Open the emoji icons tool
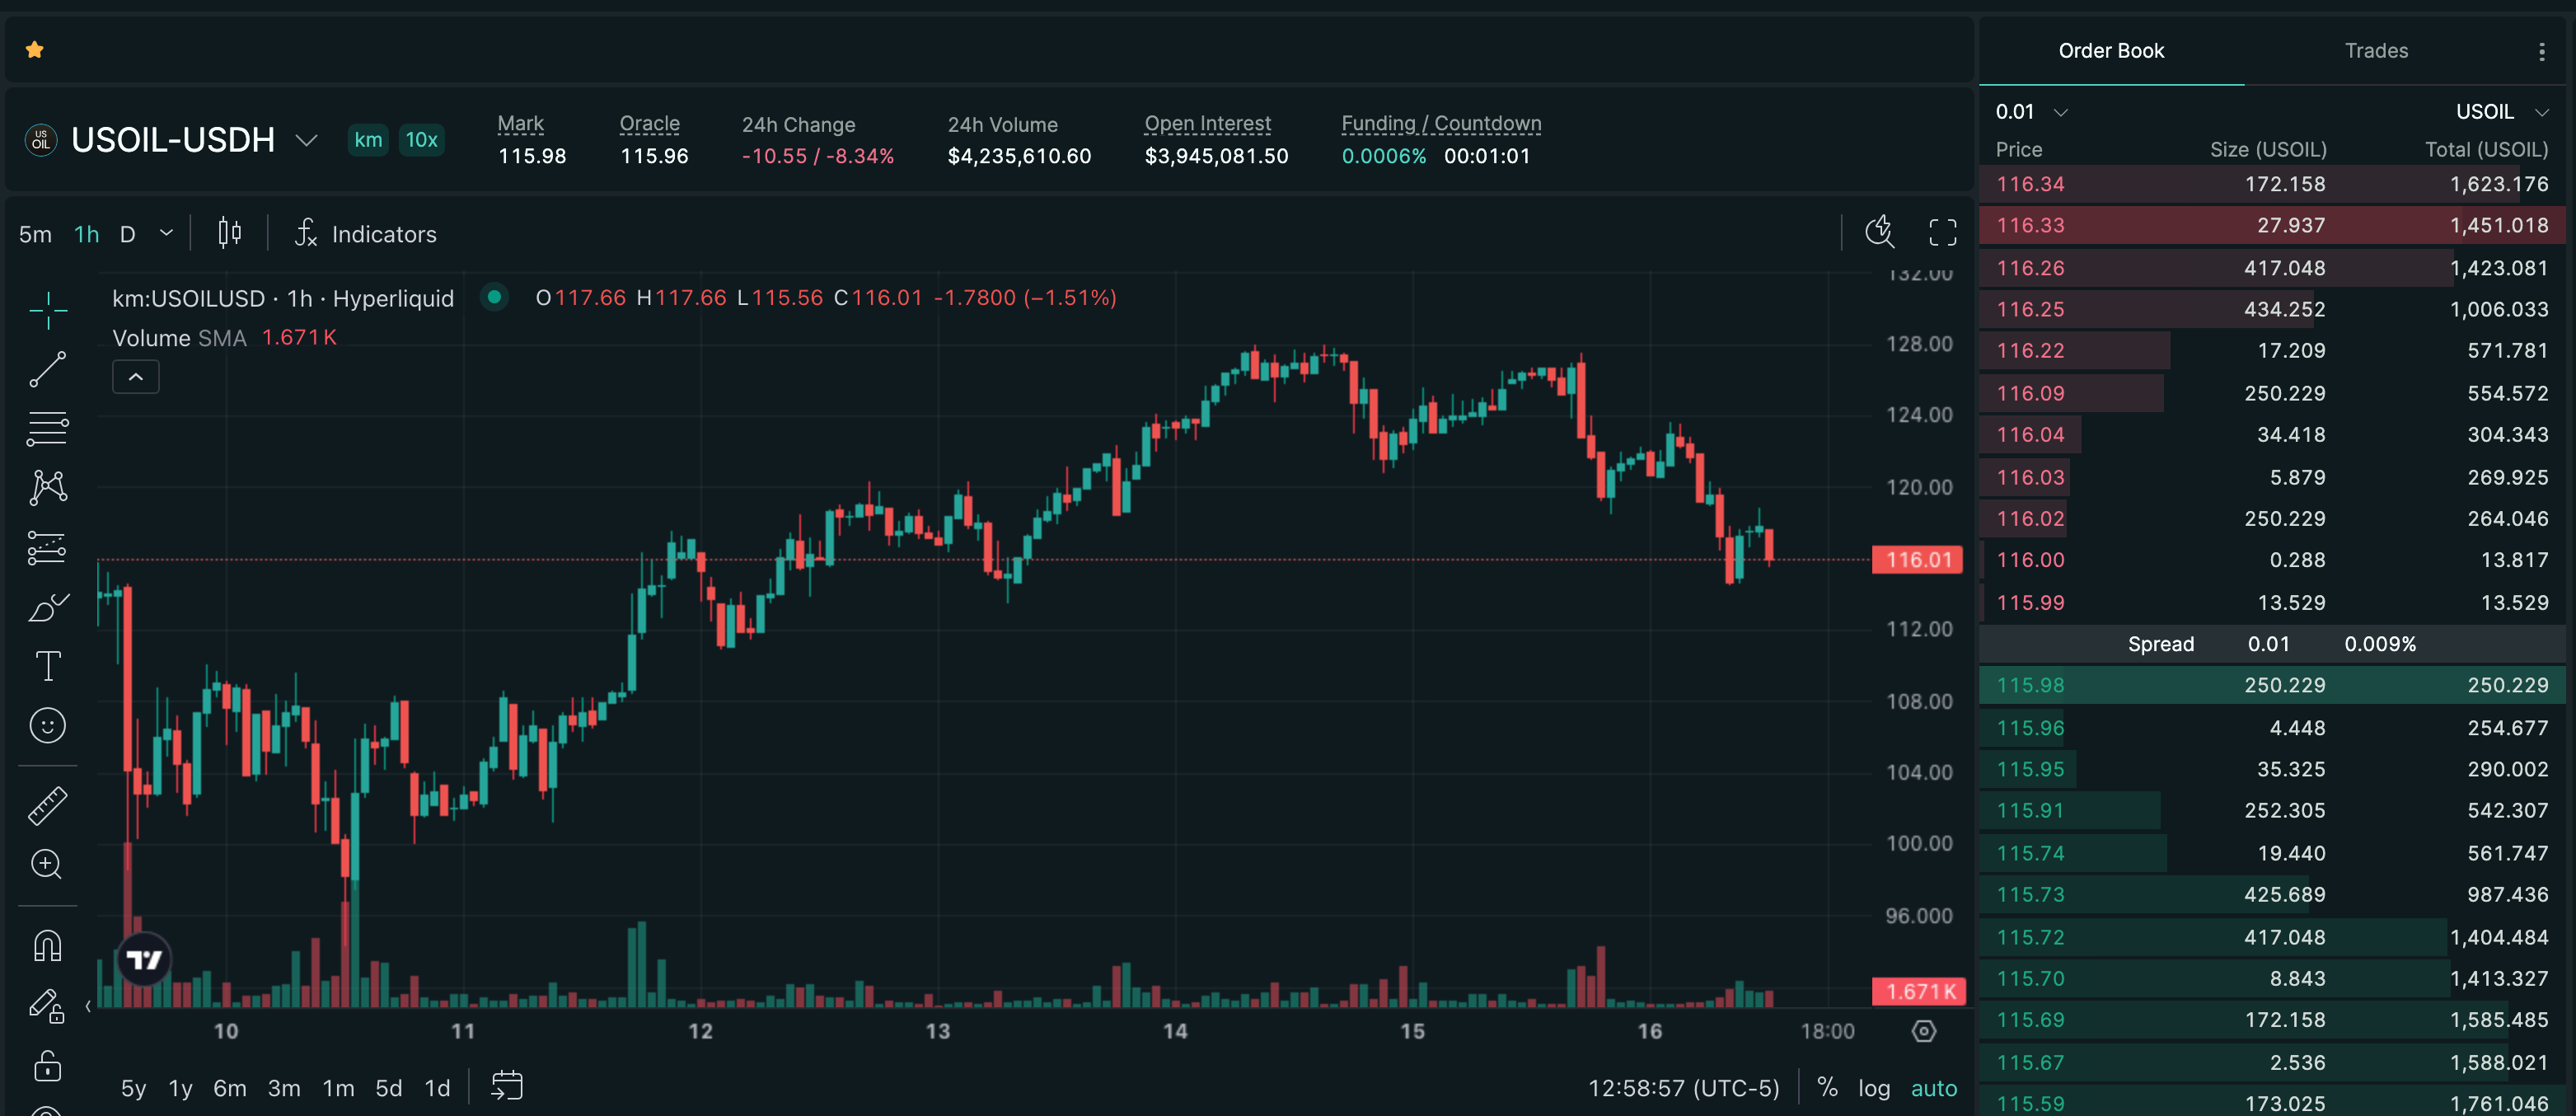 click(47, 725)
